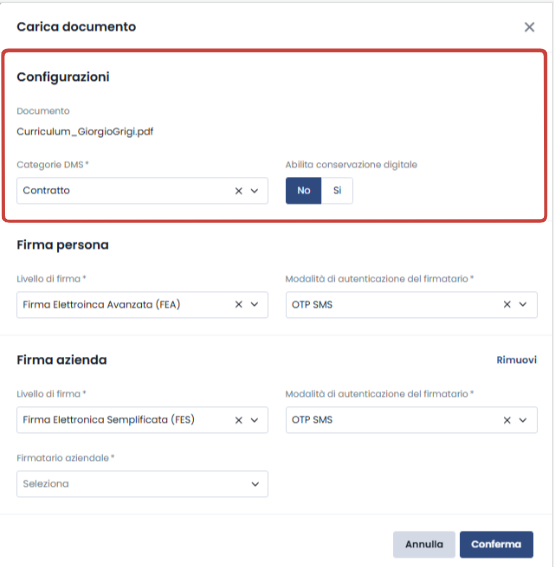
Task: Open the Firmatario aziendale Seleziona dropdown
Action: (x=142, y=484)
